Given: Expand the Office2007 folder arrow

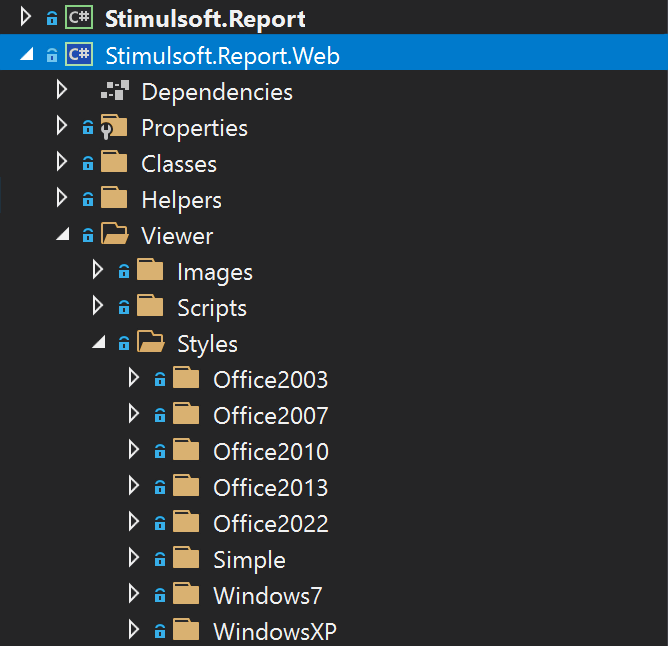Looking at the screenshot, I should click(x=134, y=414).
